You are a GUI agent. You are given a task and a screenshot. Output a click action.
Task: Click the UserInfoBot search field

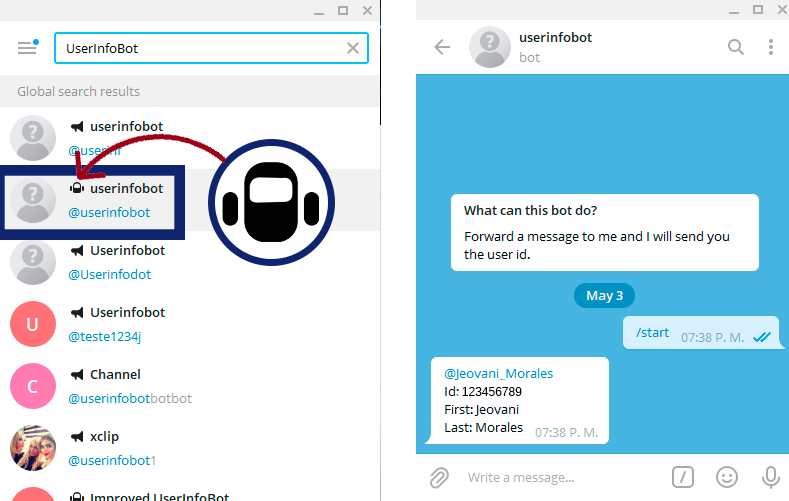(x=211, y=48)
